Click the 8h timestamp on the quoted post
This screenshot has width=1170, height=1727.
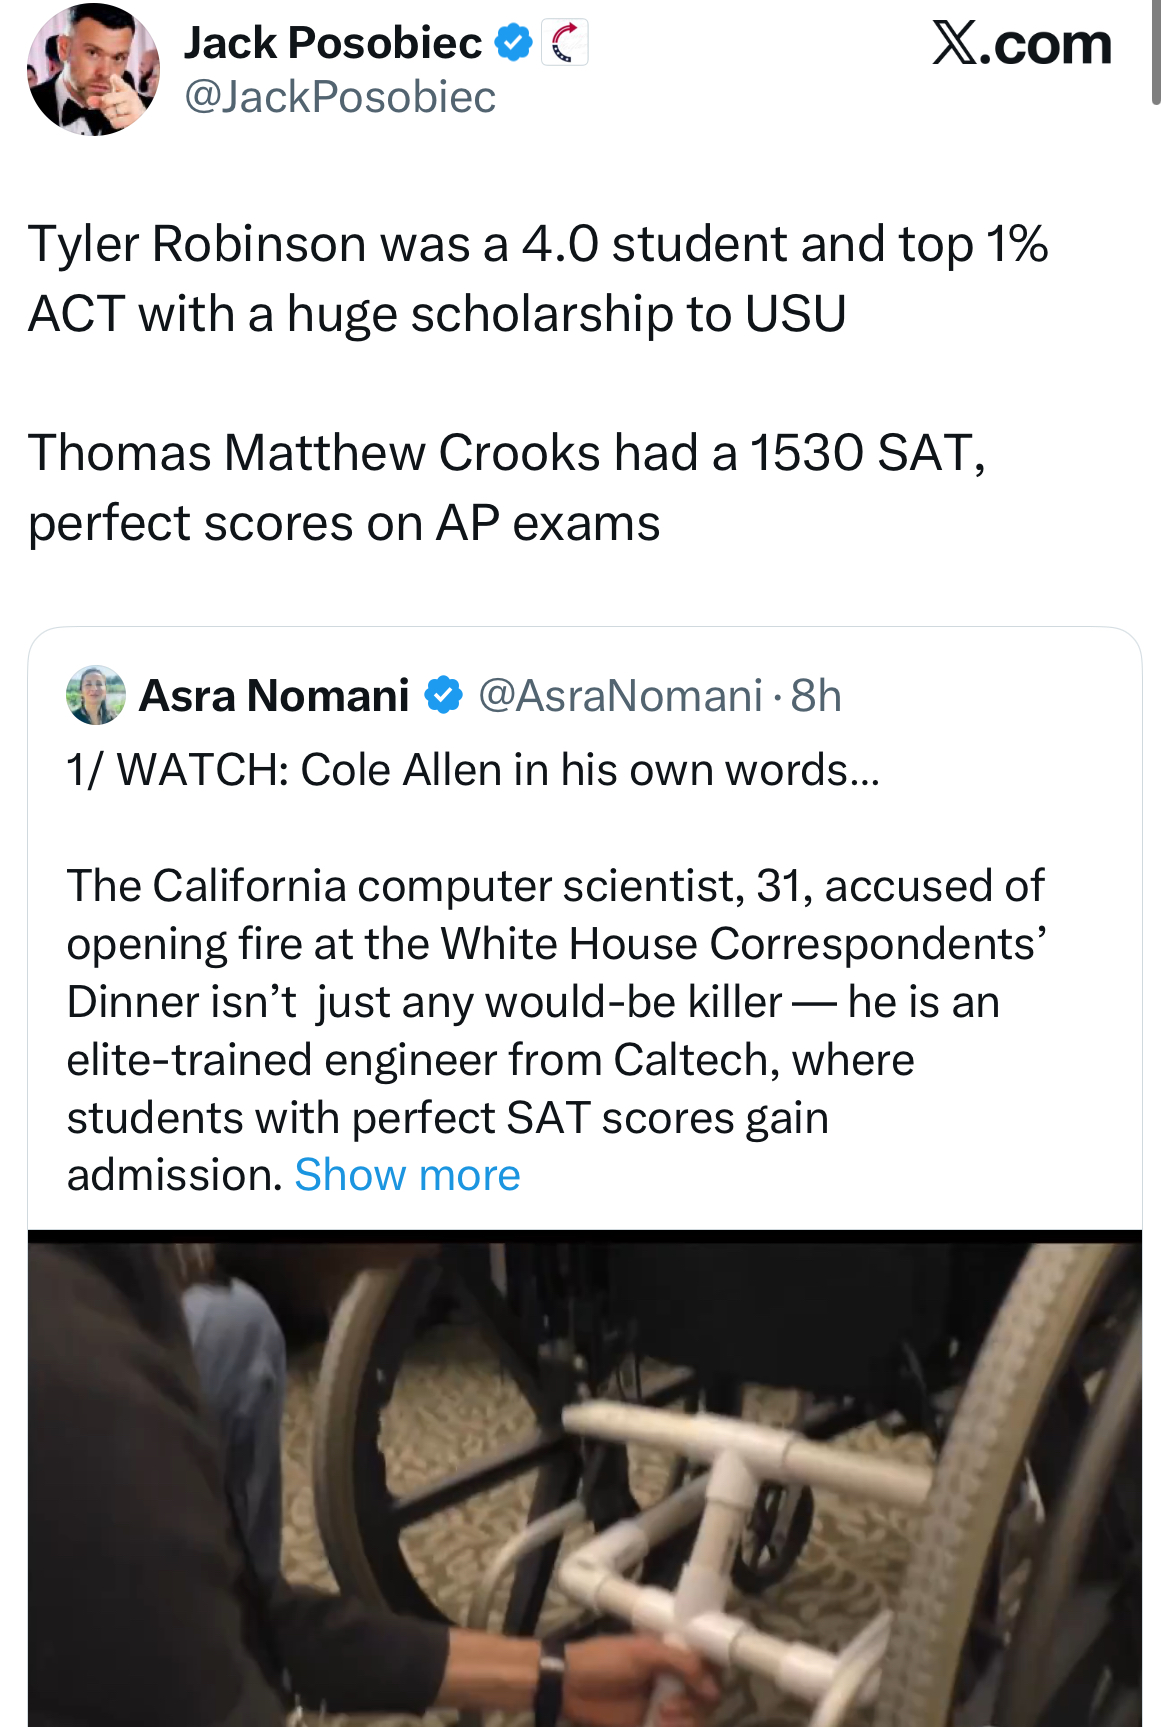tap(816, 695)
